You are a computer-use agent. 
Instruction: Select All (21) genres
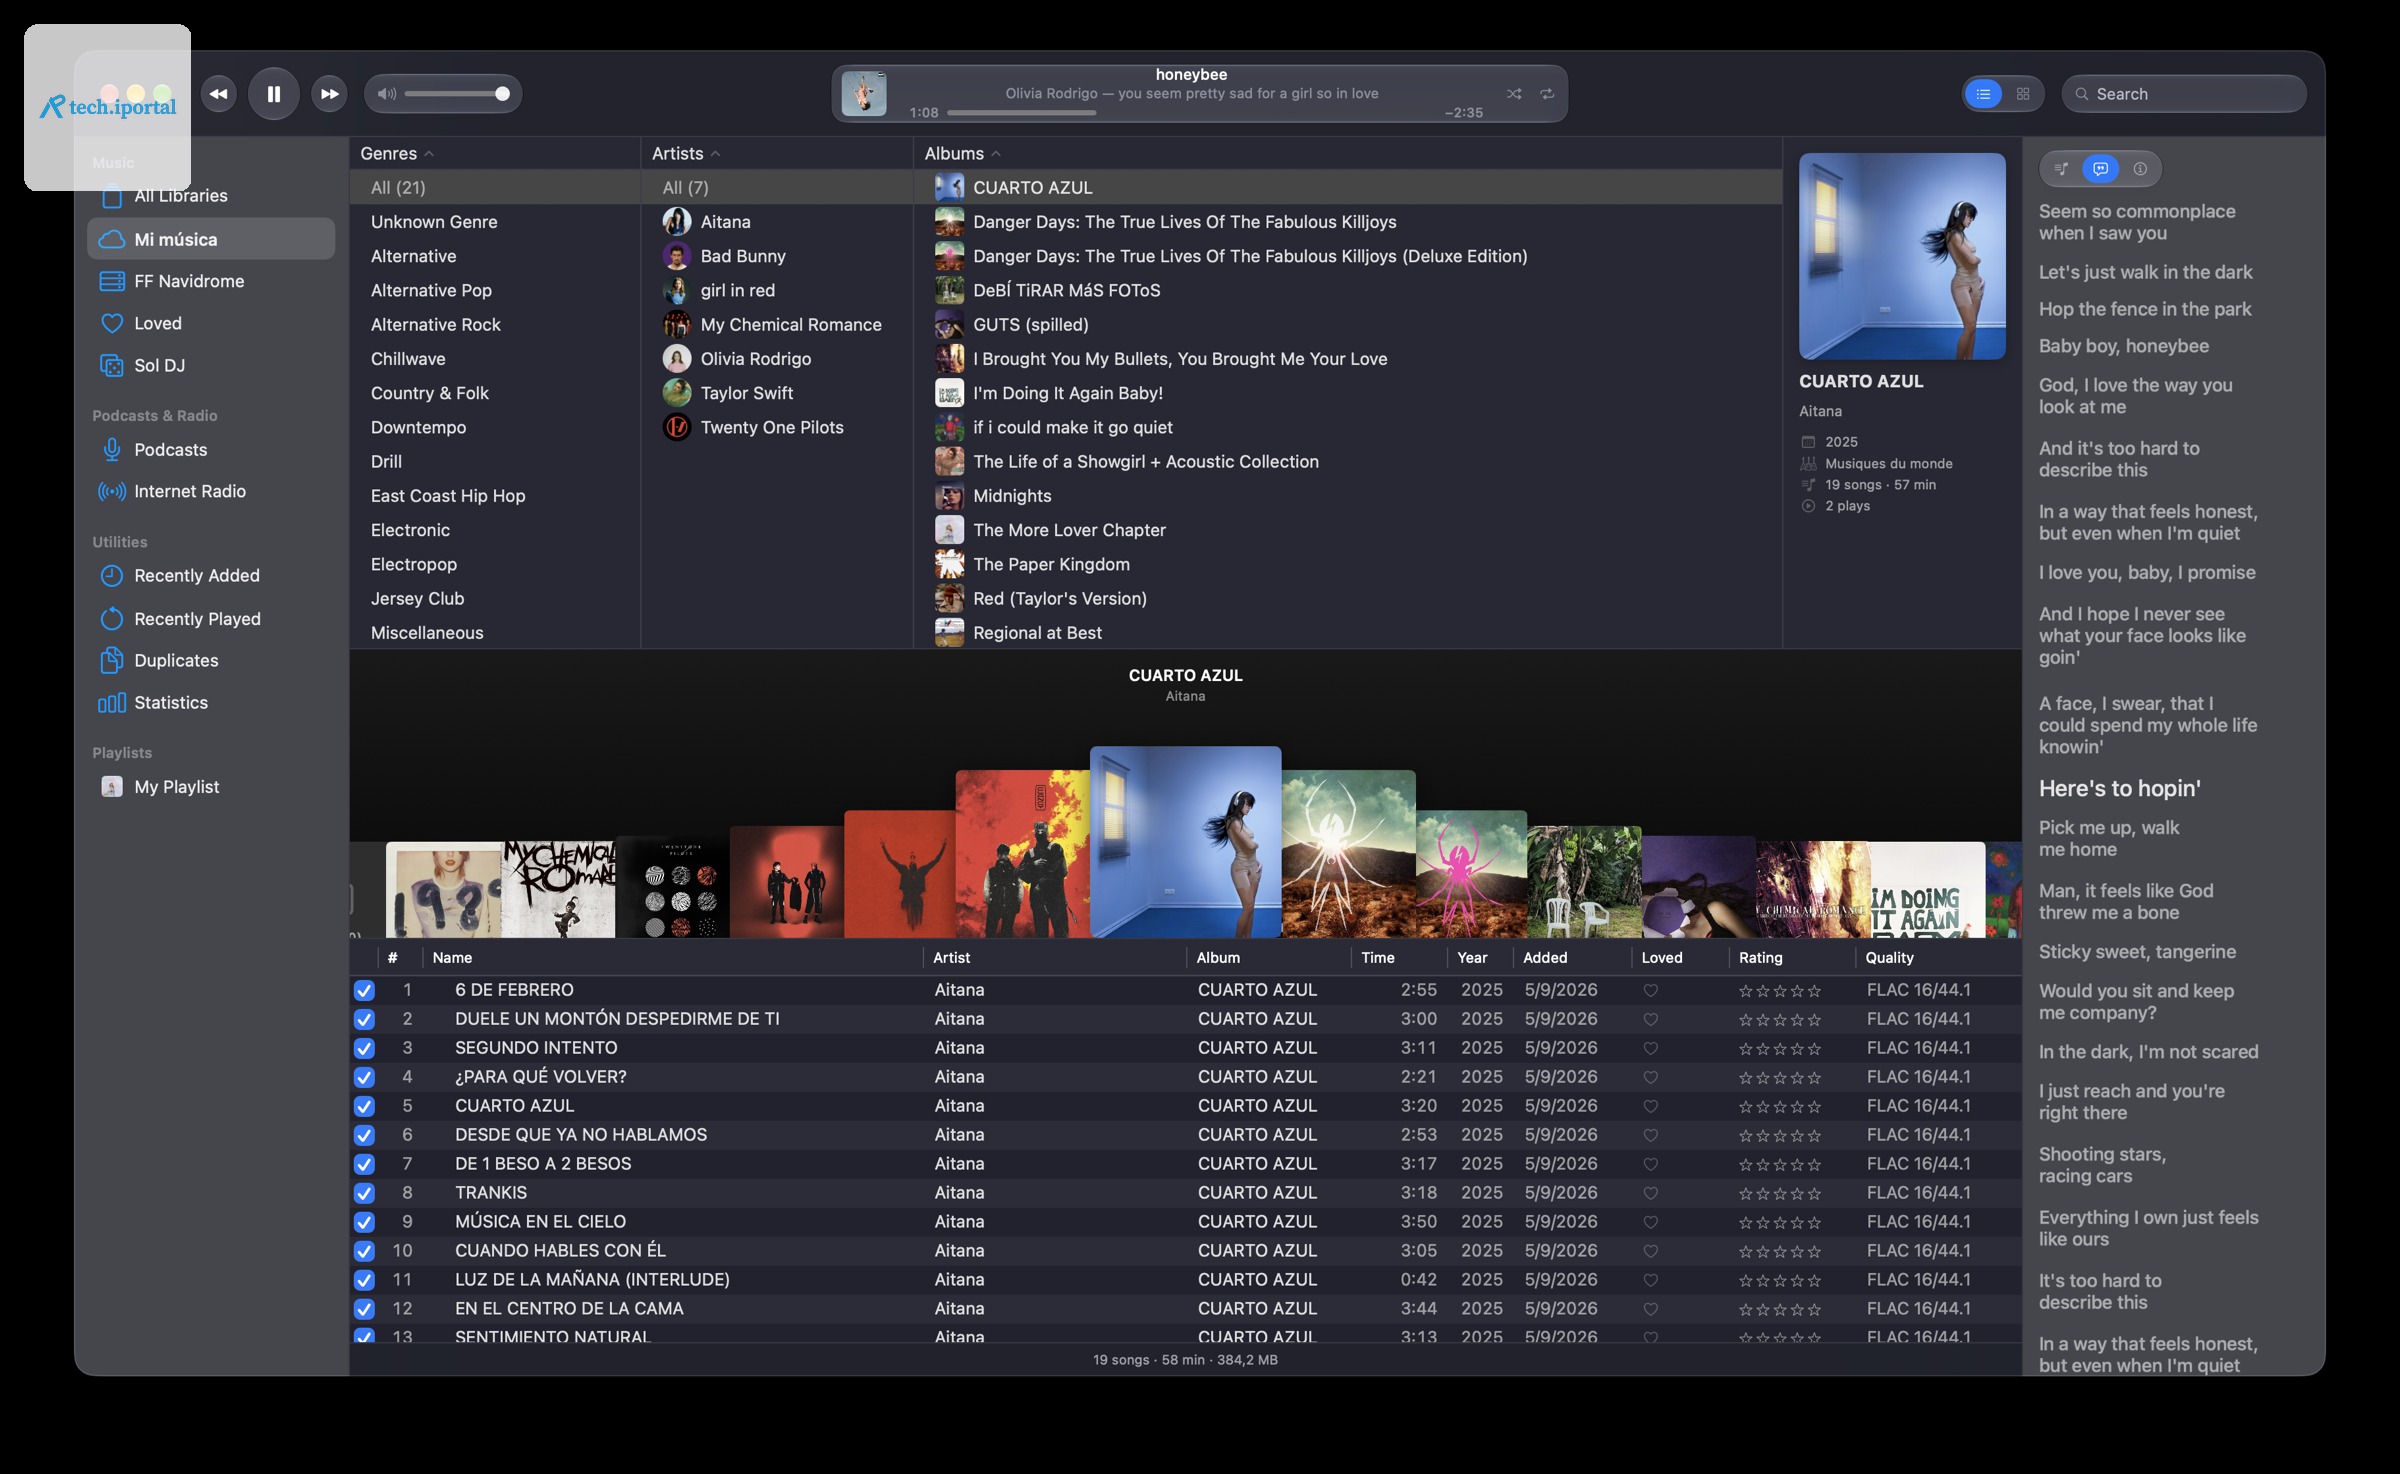coord(398,188)
